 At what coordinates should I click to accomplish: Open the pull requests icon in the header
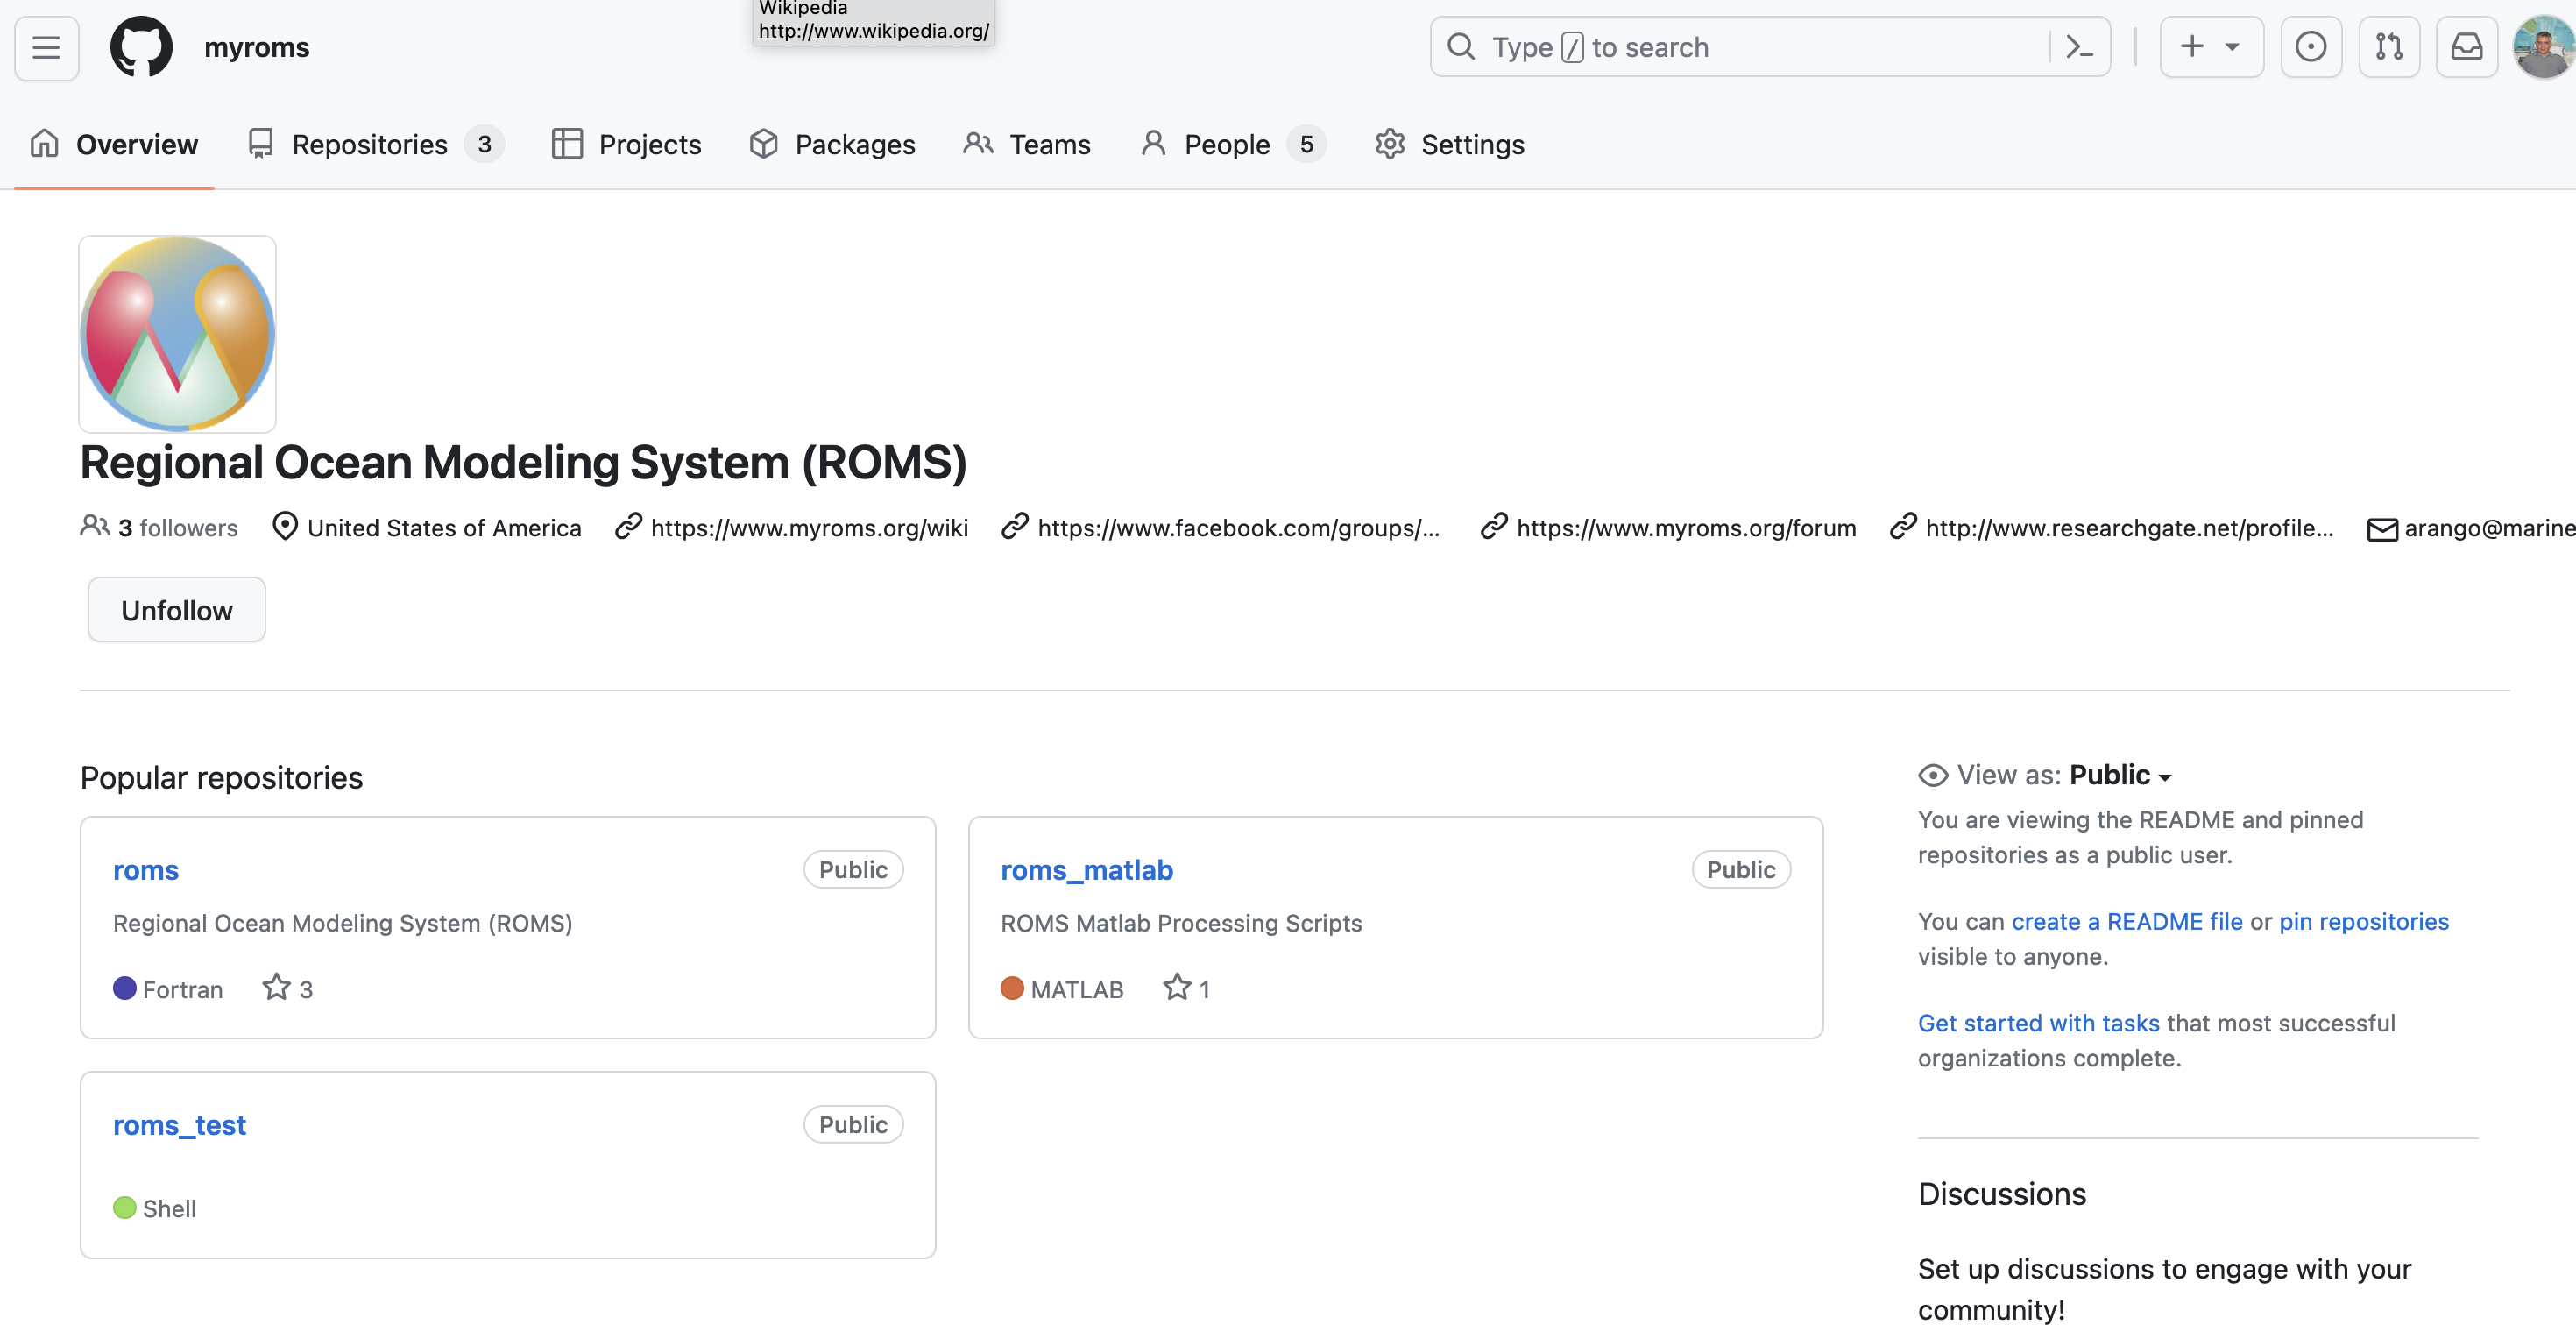coord(2388,47)
